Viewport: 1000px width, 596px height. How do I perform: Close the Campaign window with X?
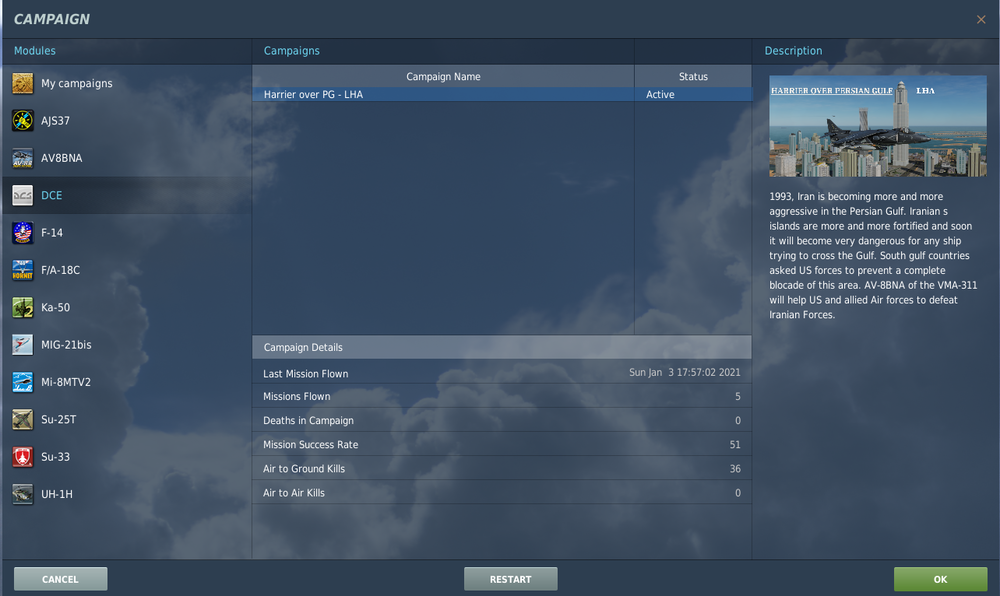[981, 20]
